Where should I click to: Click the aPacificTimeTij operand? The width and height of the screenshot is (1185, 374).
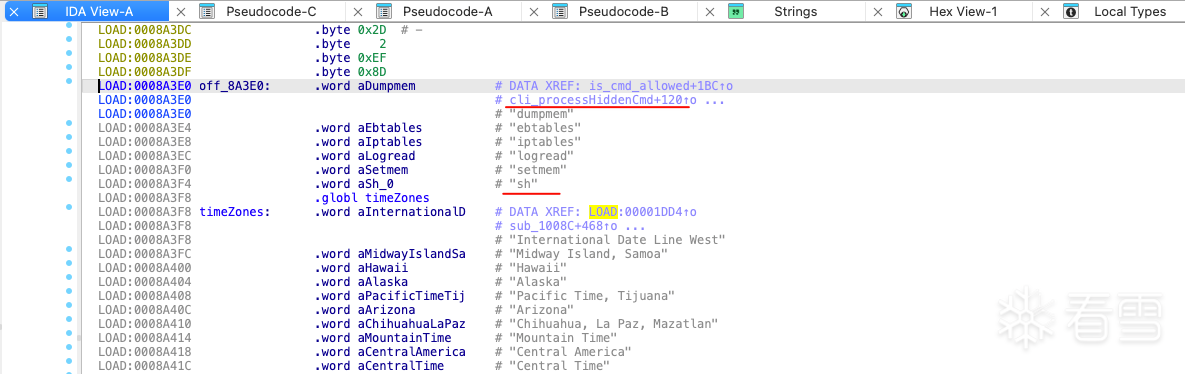[x=412, y=295]
